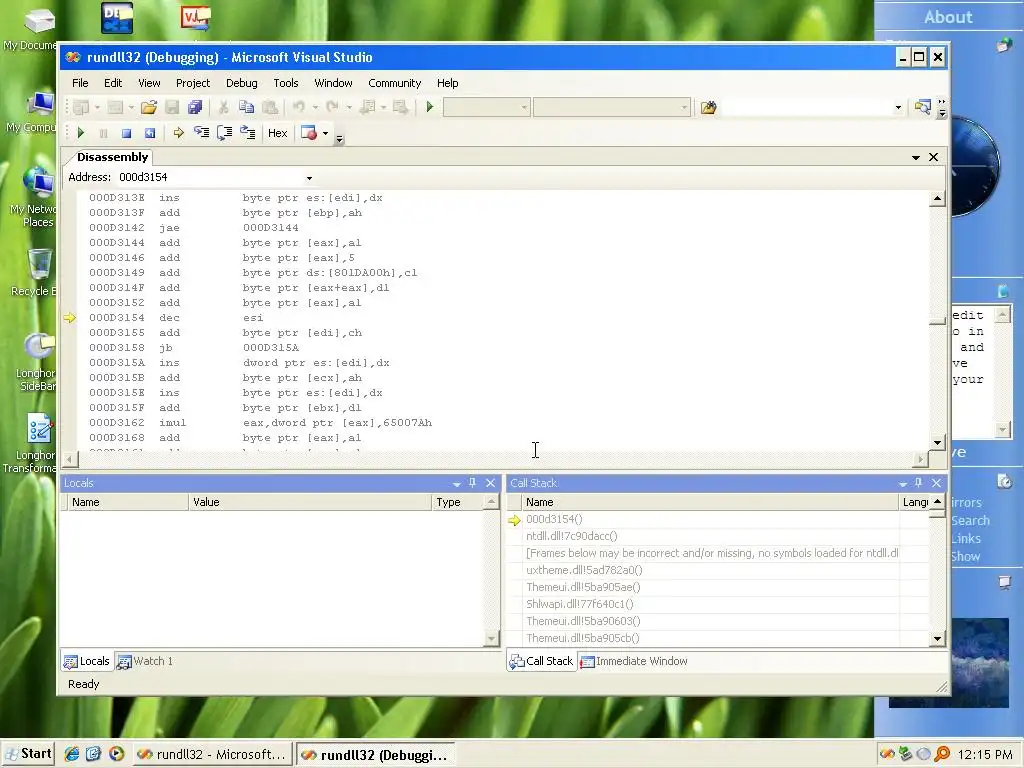
Task: Click the Windows Start button
Action: point(29,754)
